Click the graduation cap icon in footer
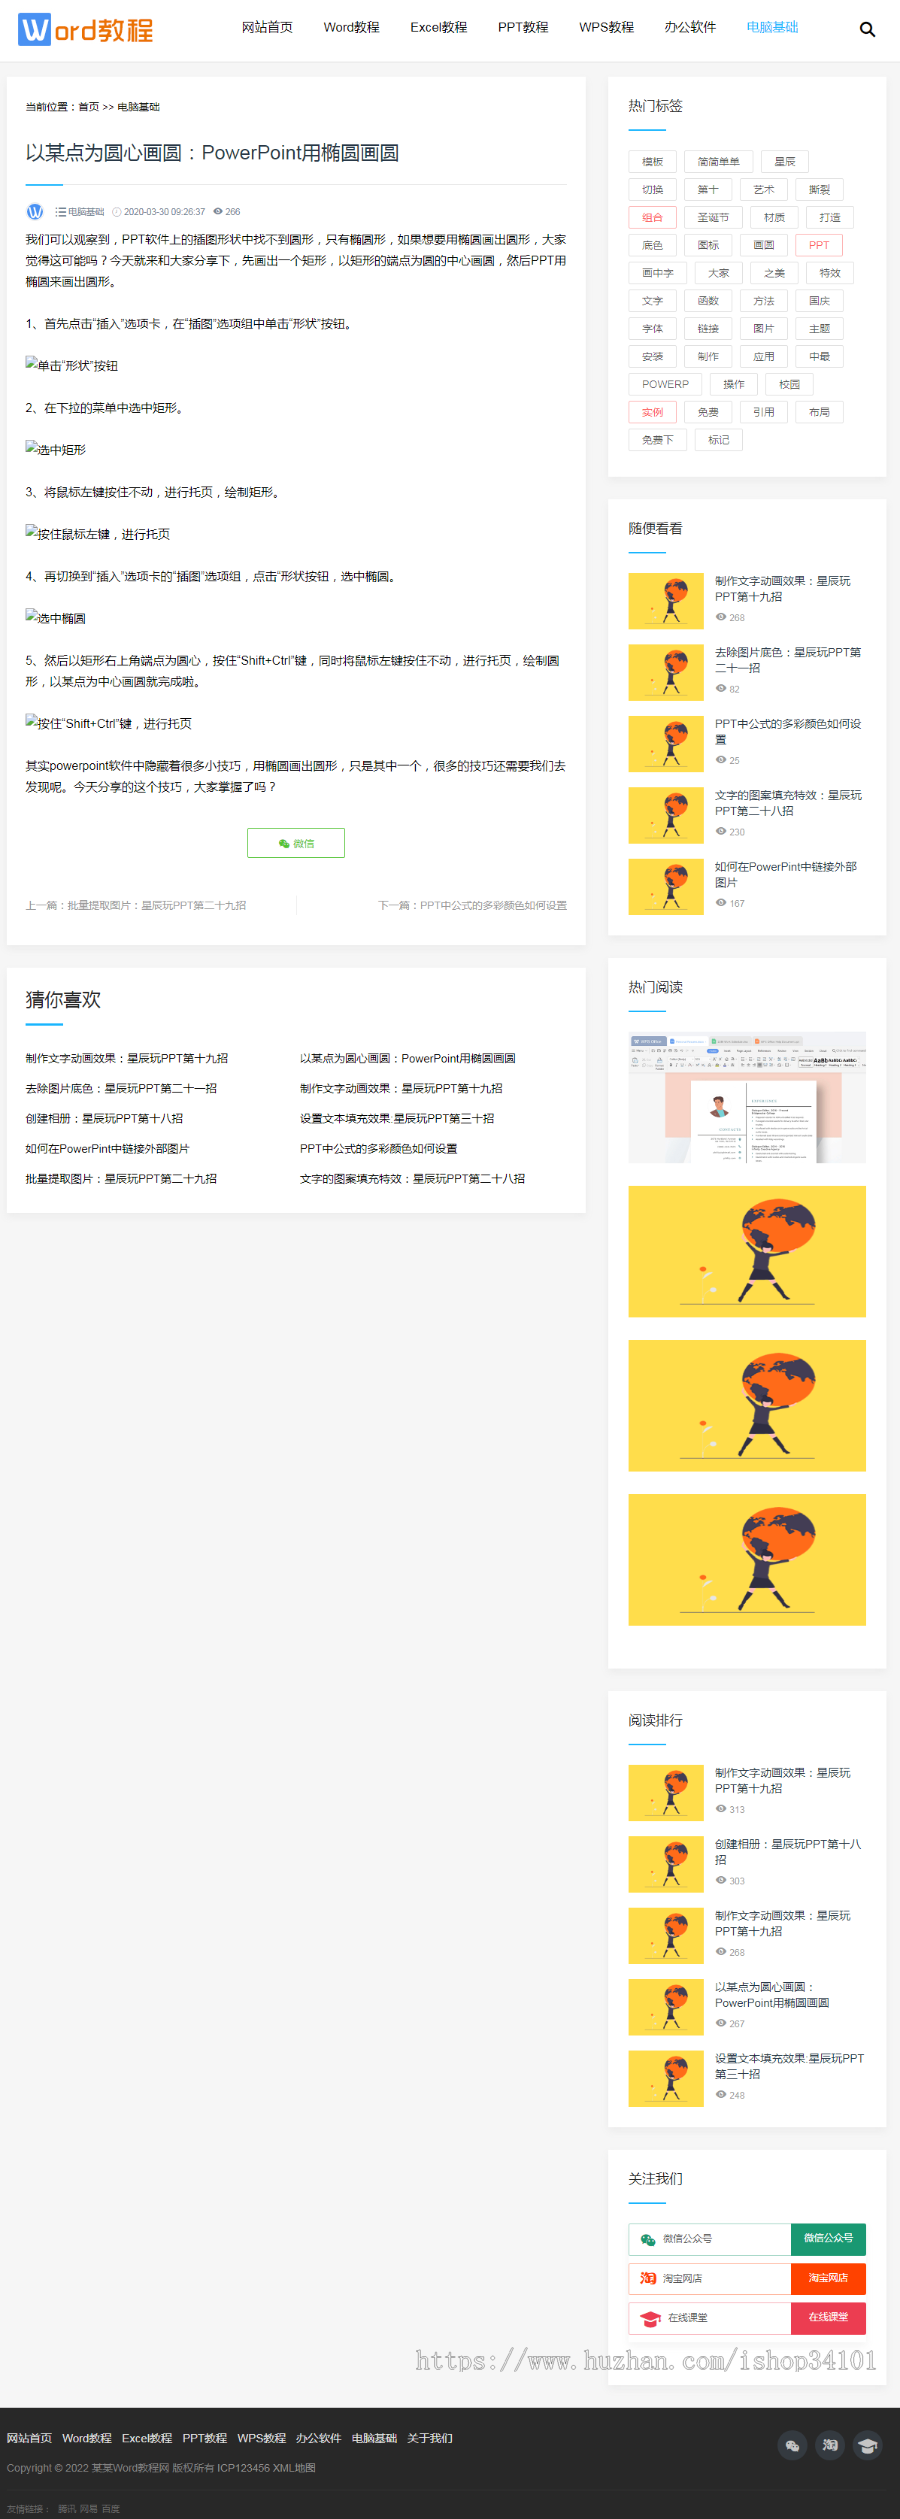 point(867,2445)
